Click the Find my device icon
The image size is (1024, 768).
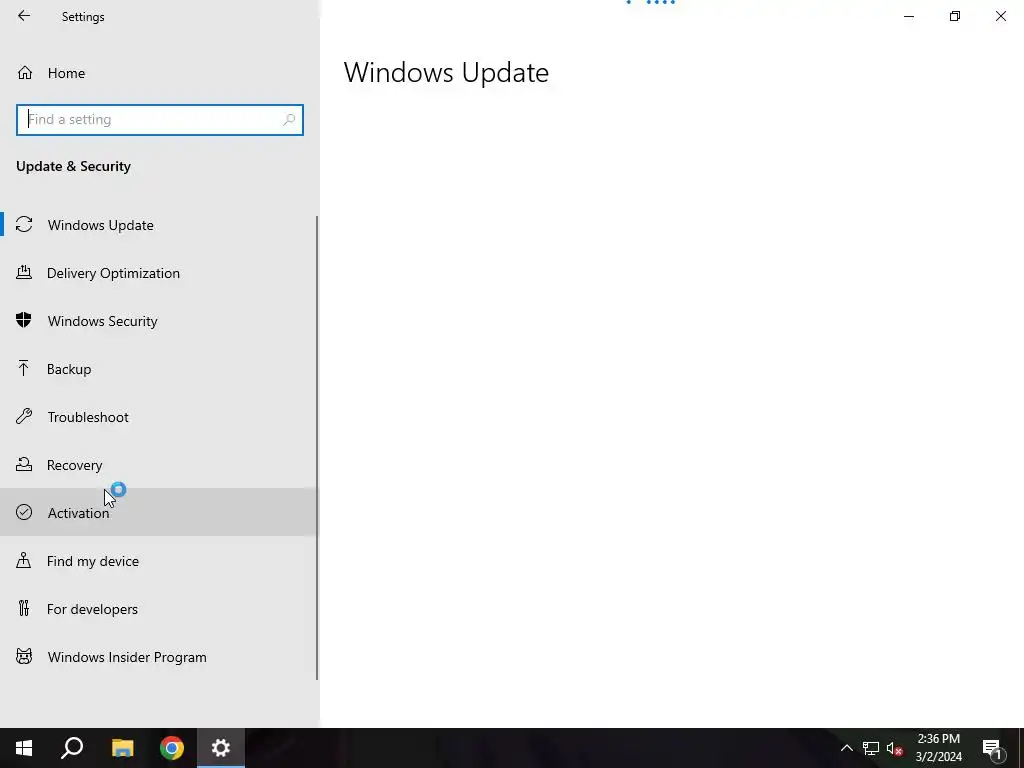coord(24,560)
